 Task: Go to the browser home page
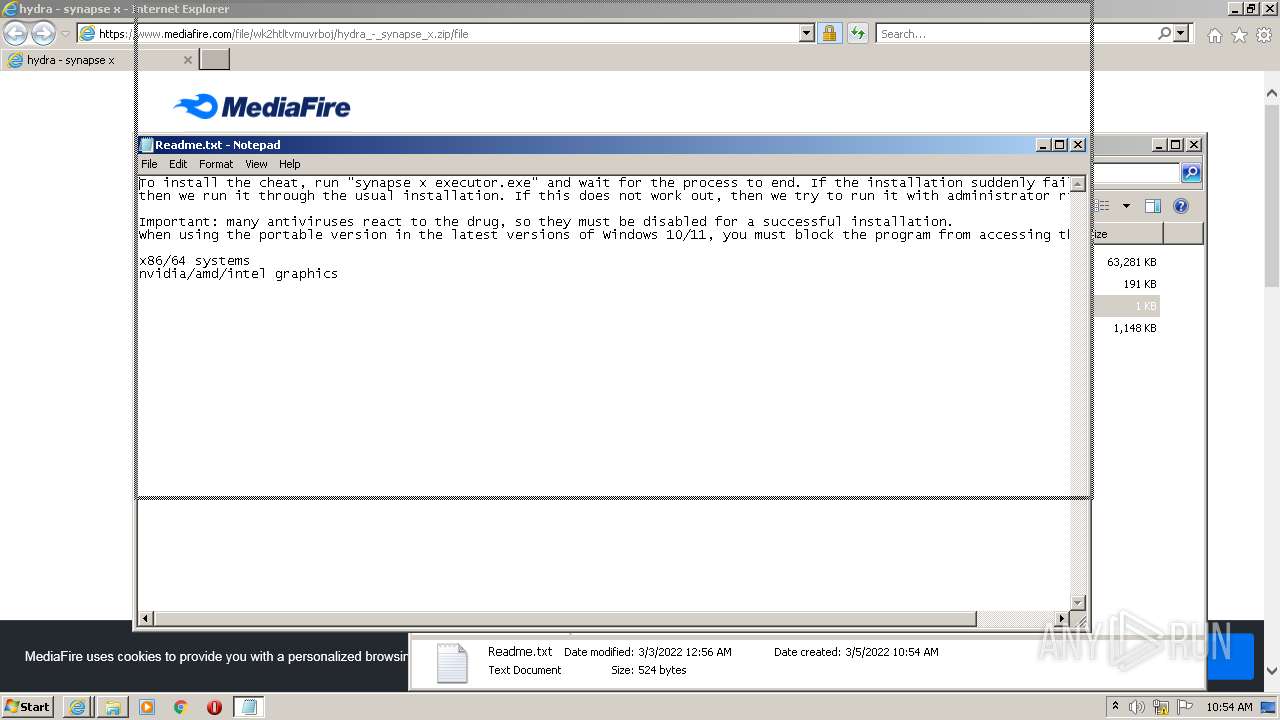click(x=1214, y=35)
